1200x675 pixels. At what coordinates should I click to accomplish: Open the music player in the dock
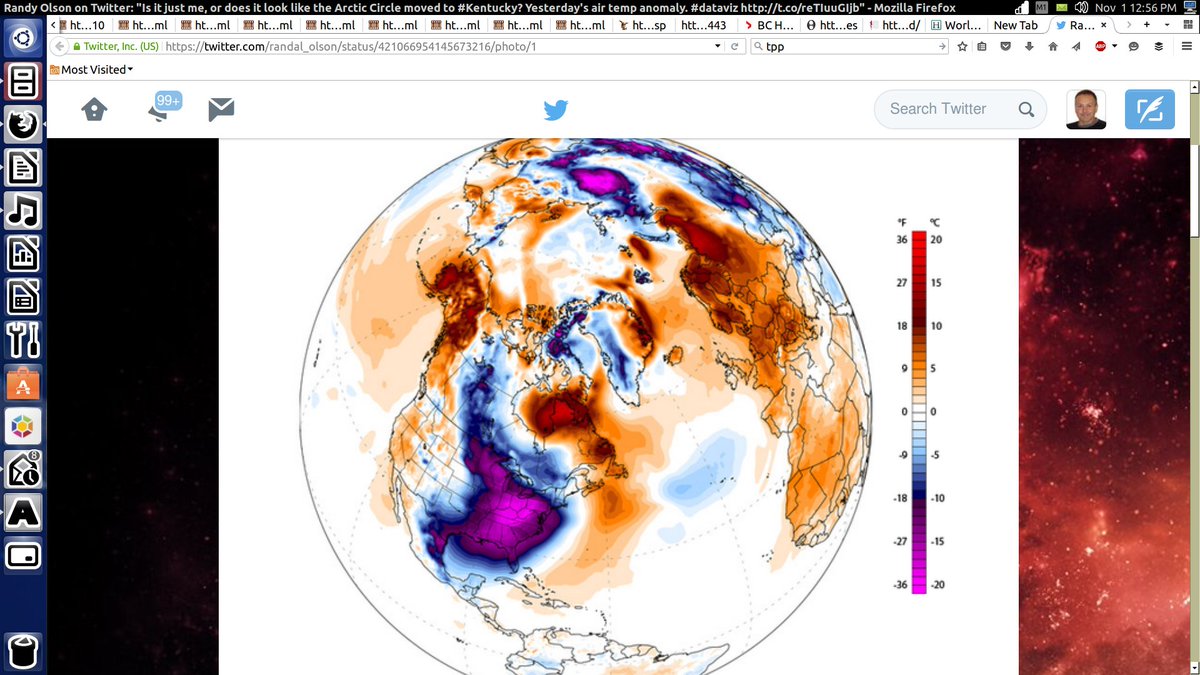click(23, 210)
